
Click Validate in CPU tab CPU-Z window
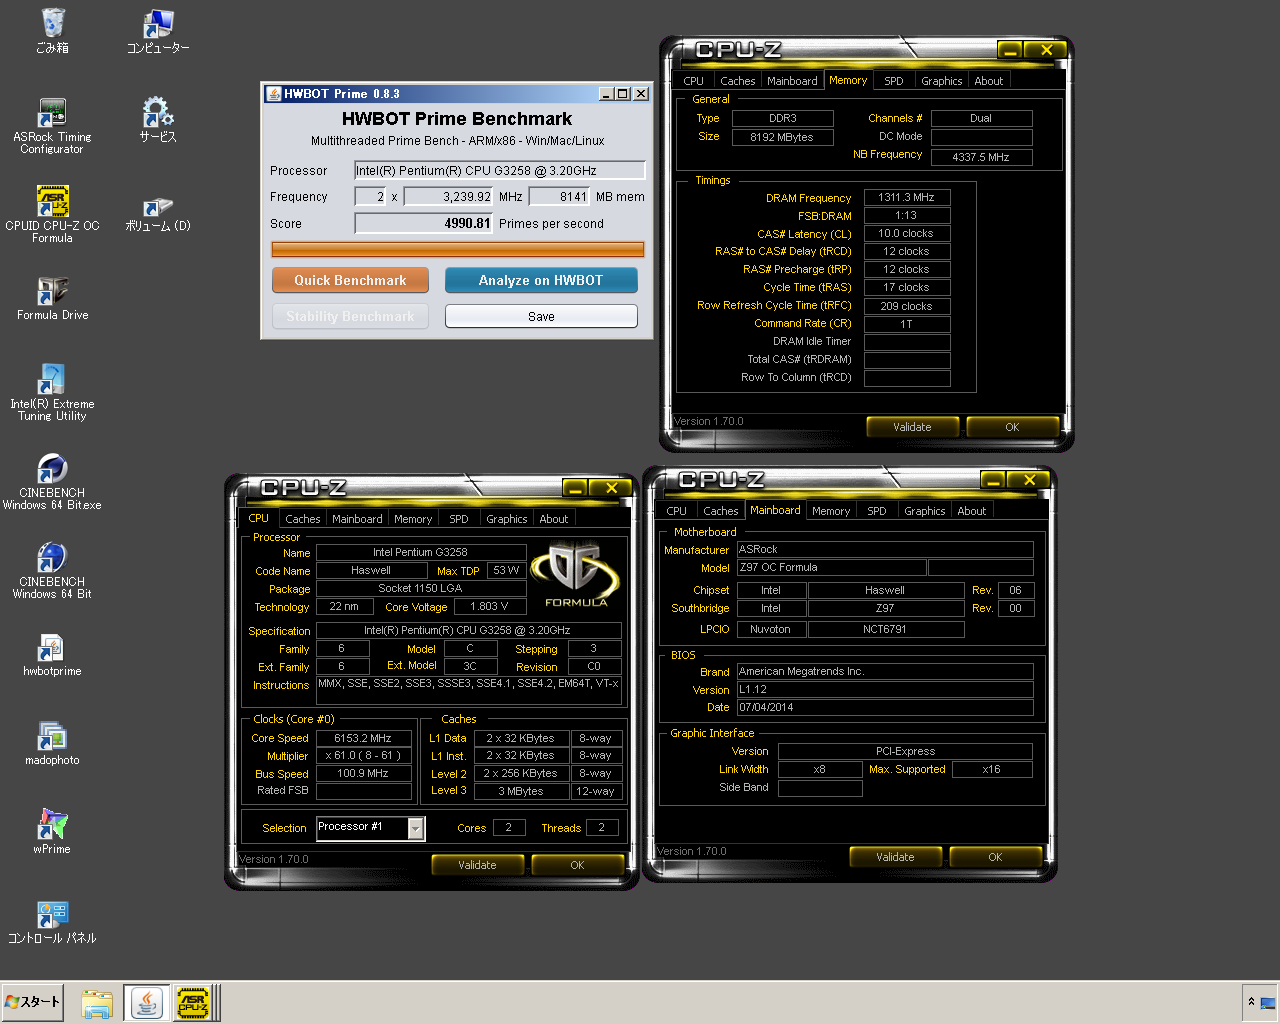(477, 865)
